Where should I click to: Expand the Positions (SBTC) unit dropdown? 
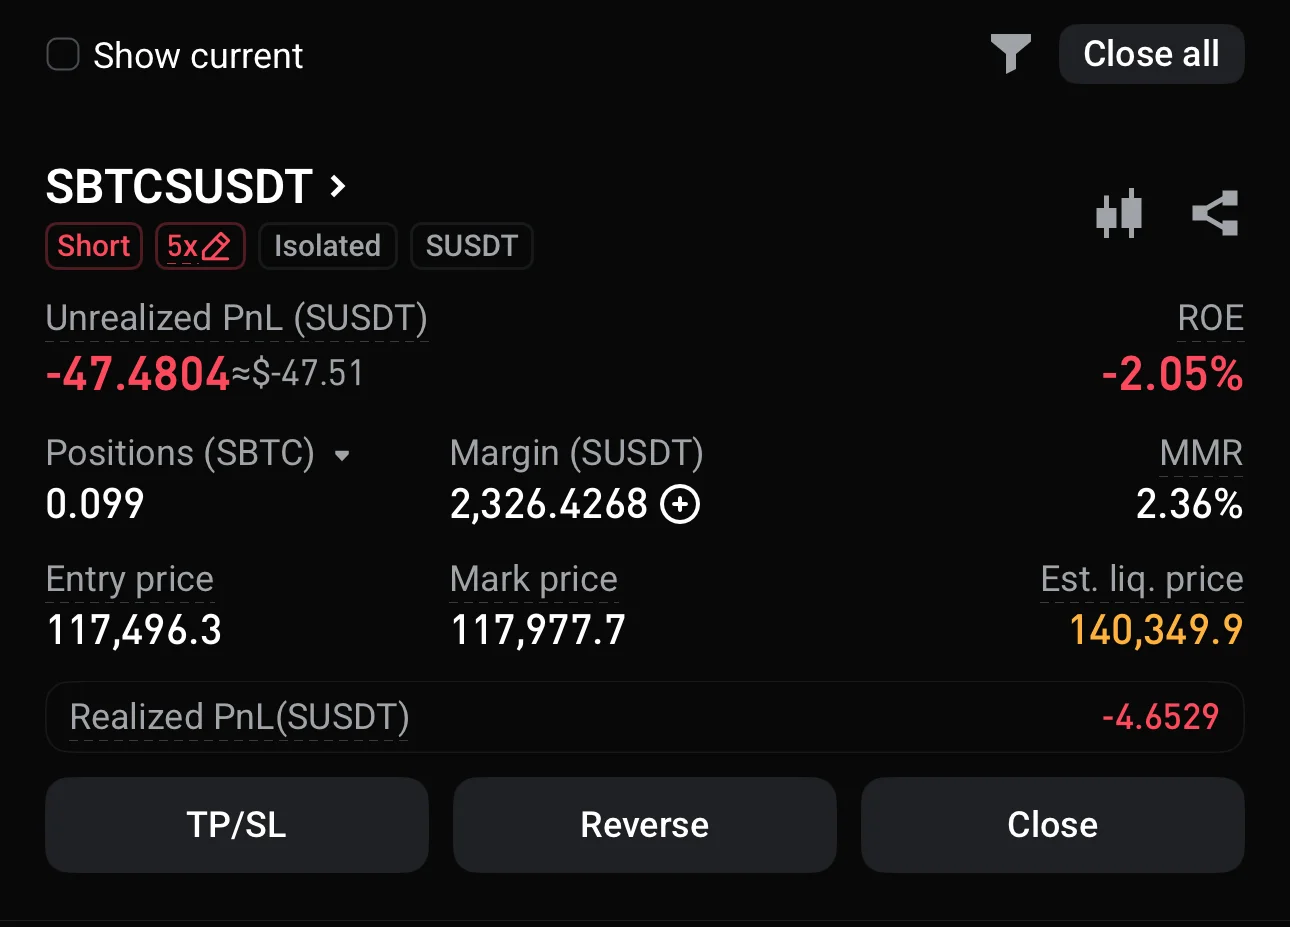coord(342,456)
